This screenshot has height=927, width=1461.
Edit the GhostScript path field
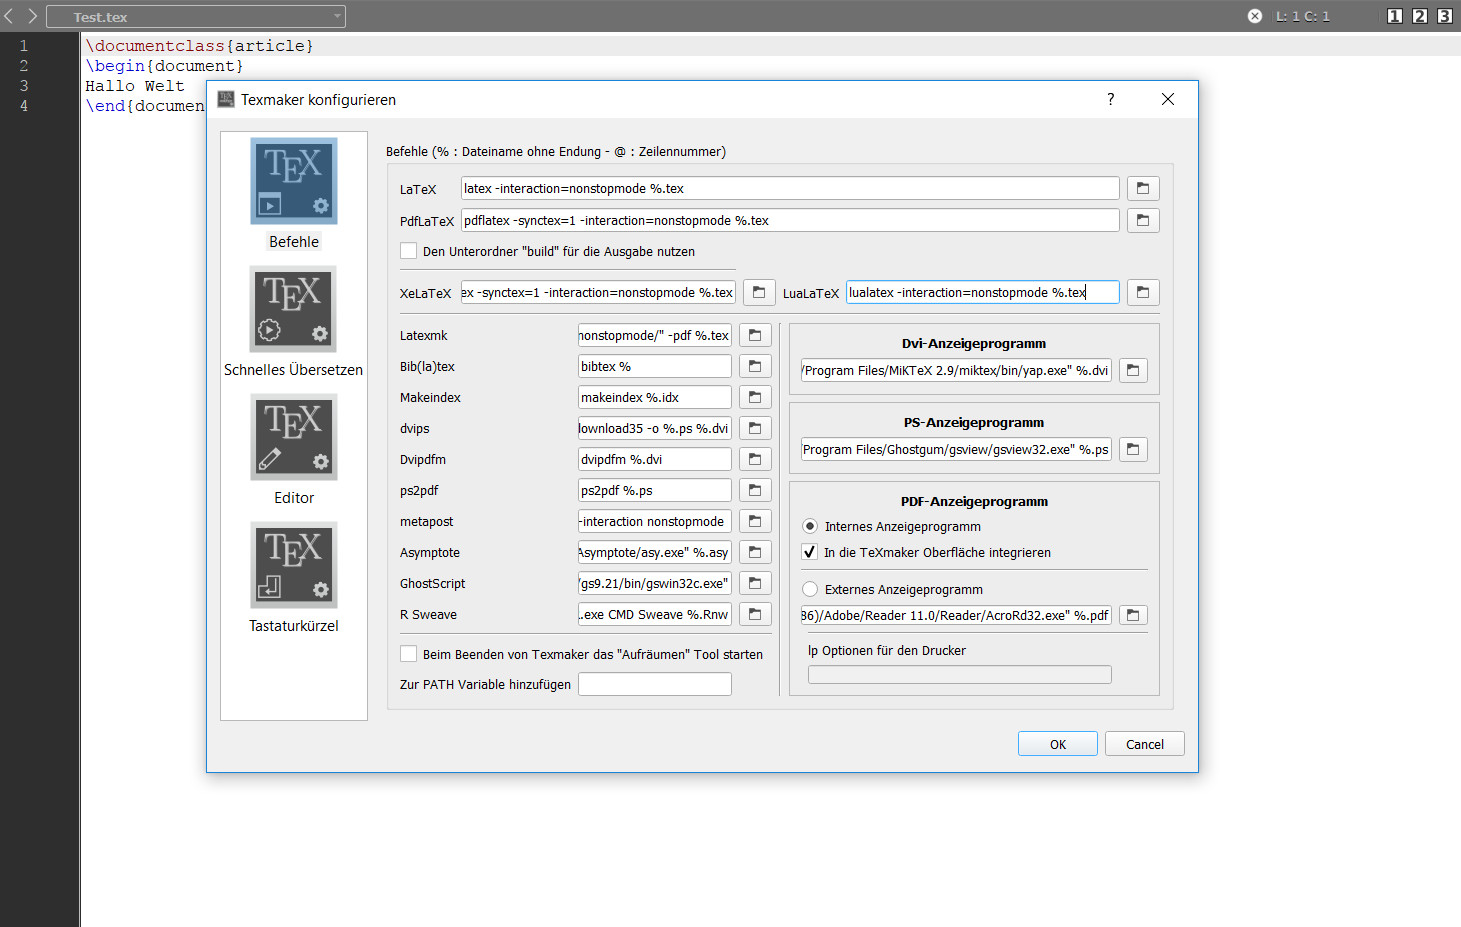coord(655,583)
